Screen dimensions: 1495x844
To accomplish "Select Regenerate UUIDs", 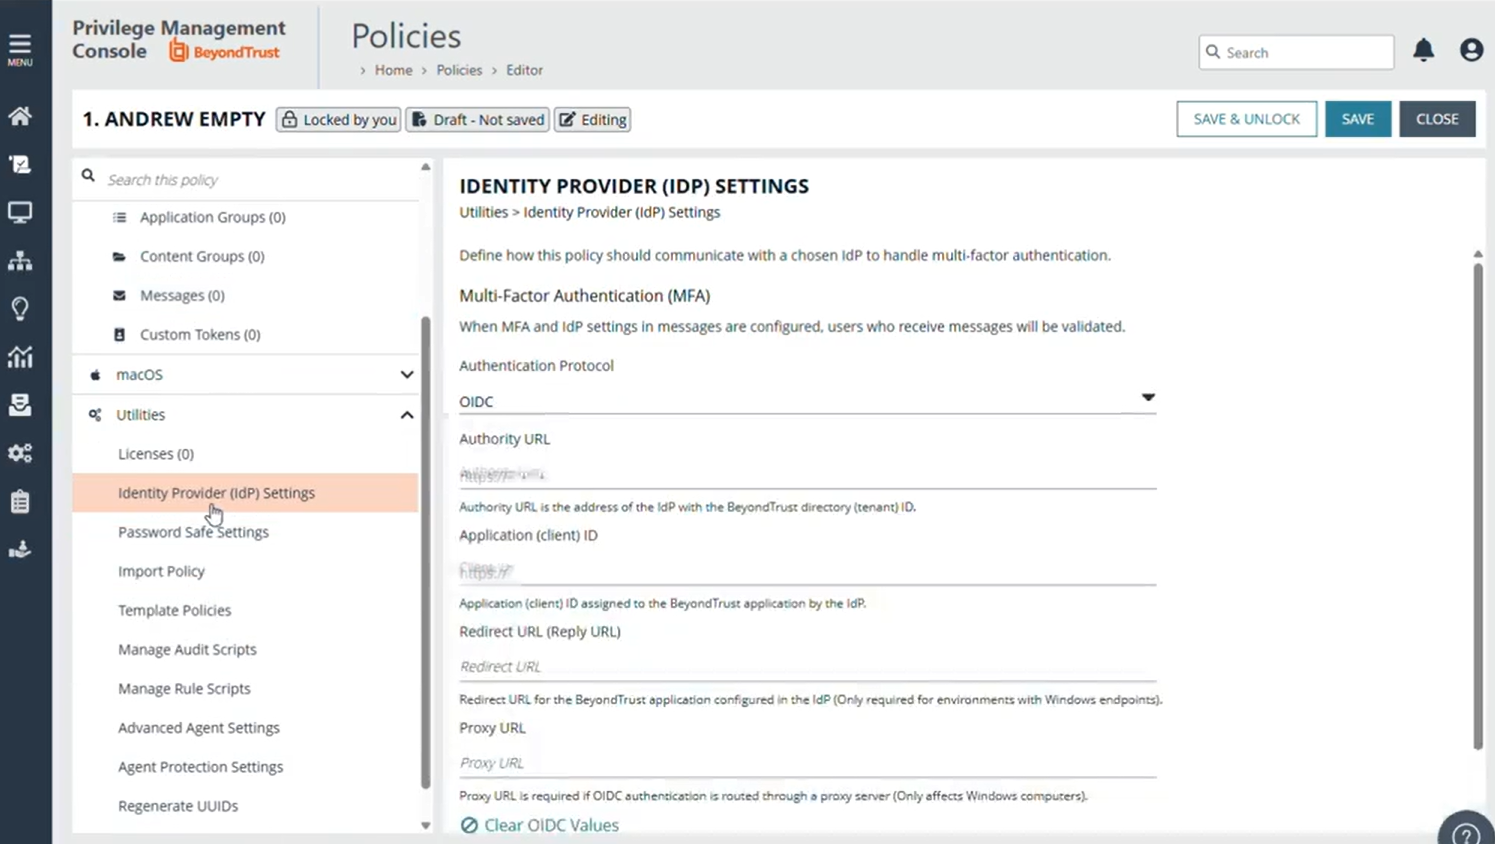I will [178, 805].
